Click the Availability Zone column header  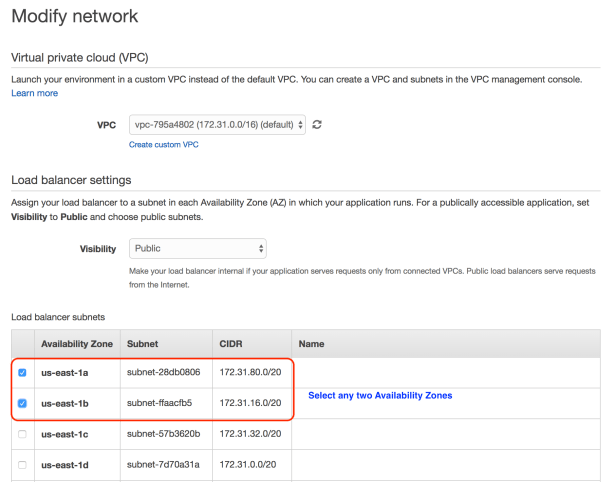point(78,343)
